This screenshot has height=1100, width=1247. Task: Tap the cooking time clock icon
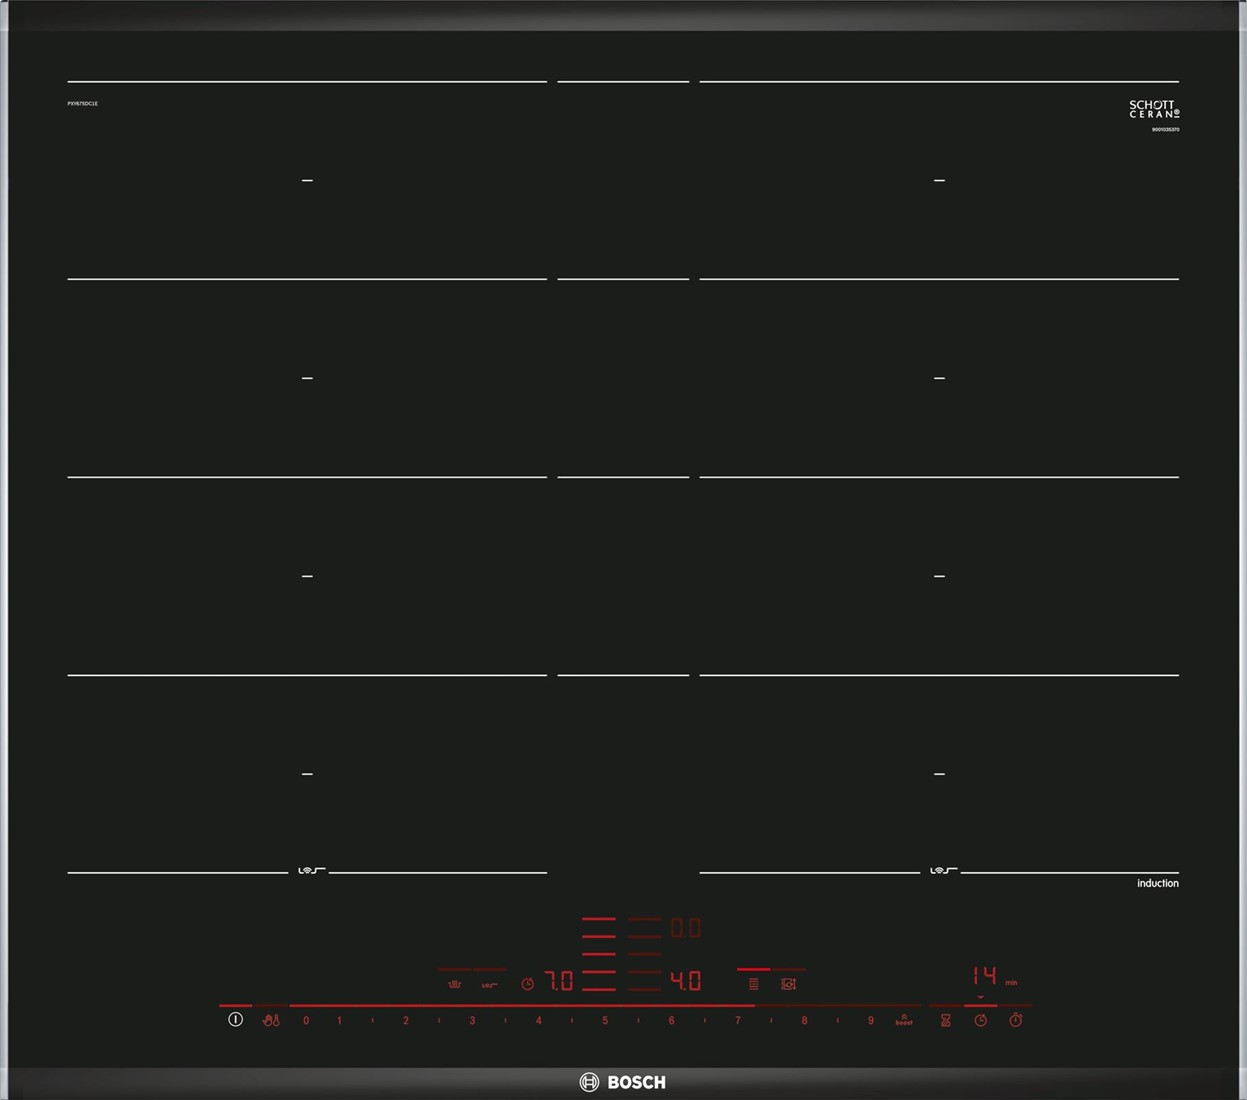[x=981, y=1021]
